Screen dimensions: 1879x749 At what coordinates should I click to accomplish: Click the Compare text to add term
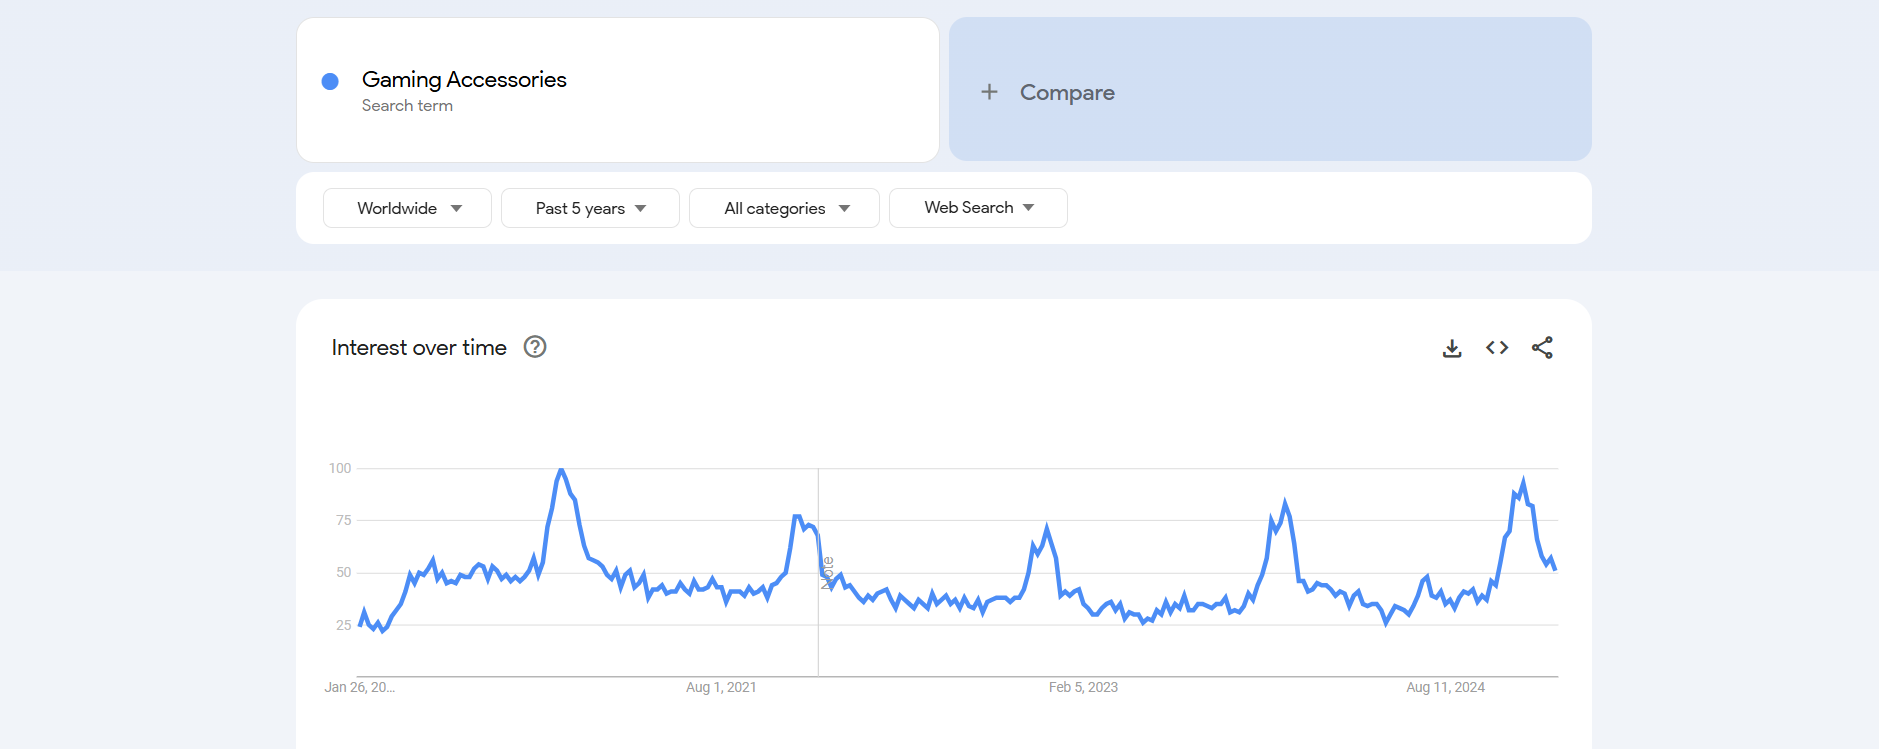[x=1067, y=92]
